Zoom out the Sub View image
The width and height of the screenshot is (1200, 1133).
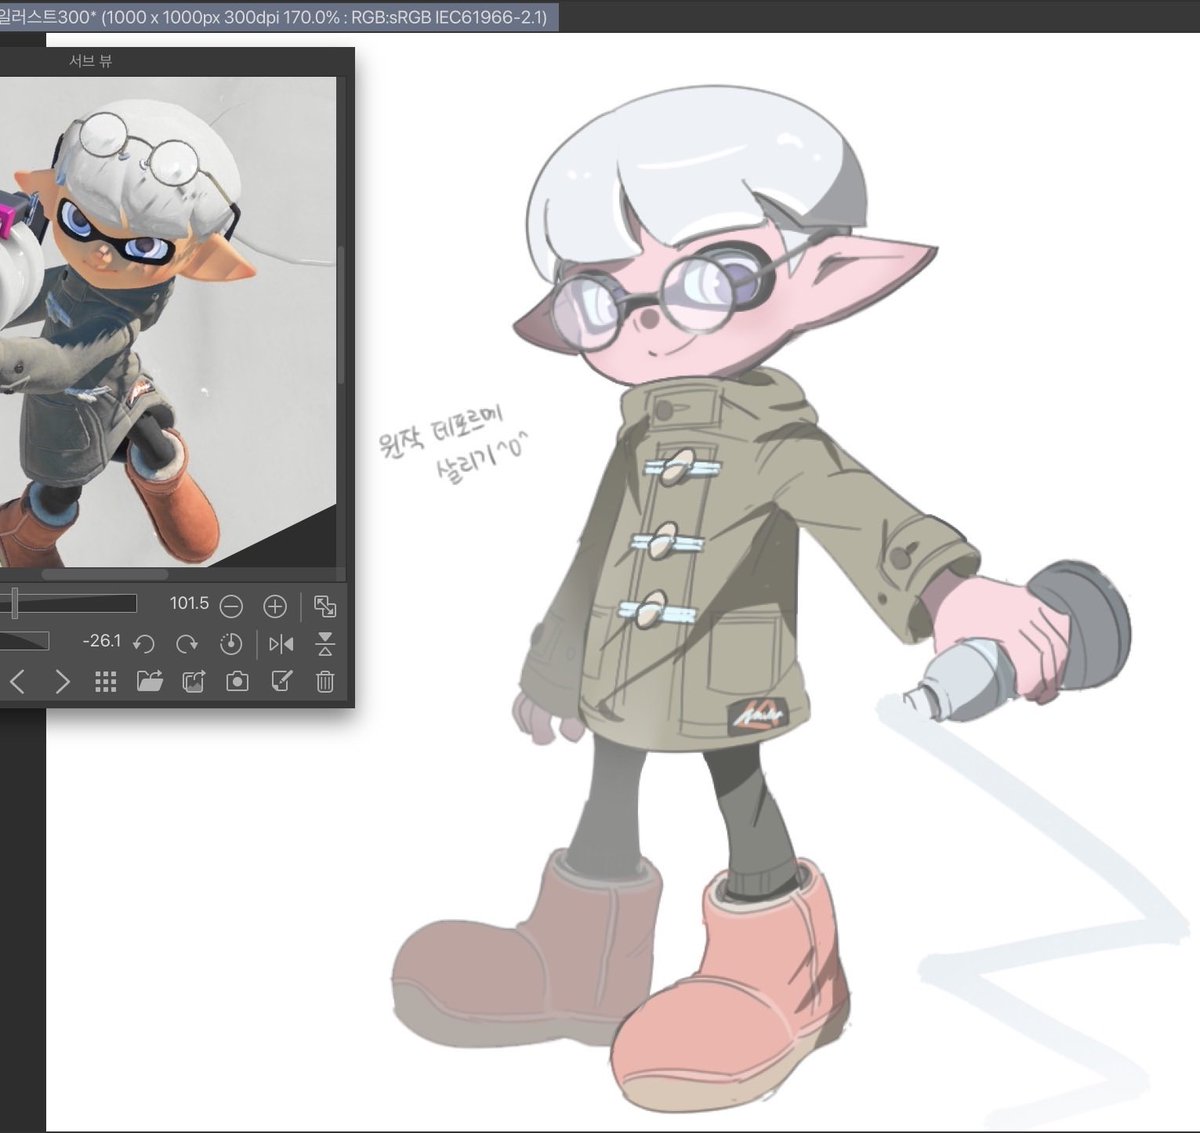coord(231,606)
